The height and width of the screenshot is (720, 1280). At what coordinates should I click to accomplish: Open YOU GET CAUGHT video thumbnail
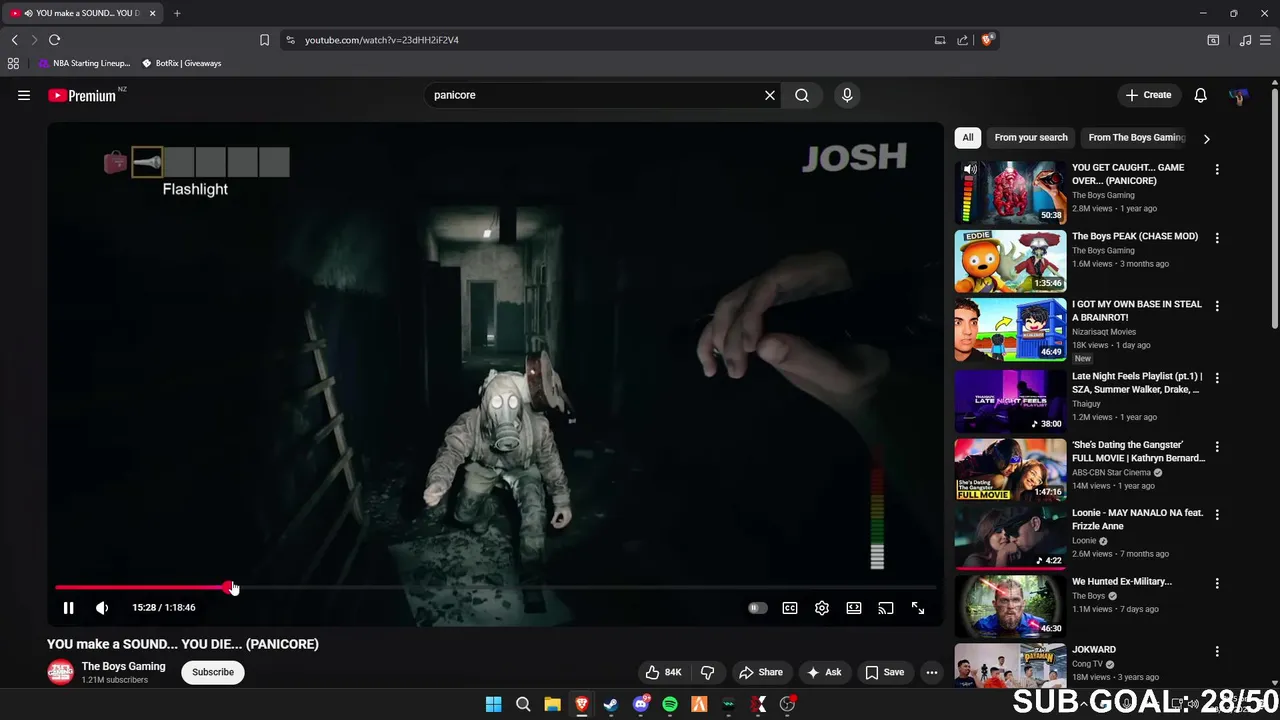click(1010, 192)
